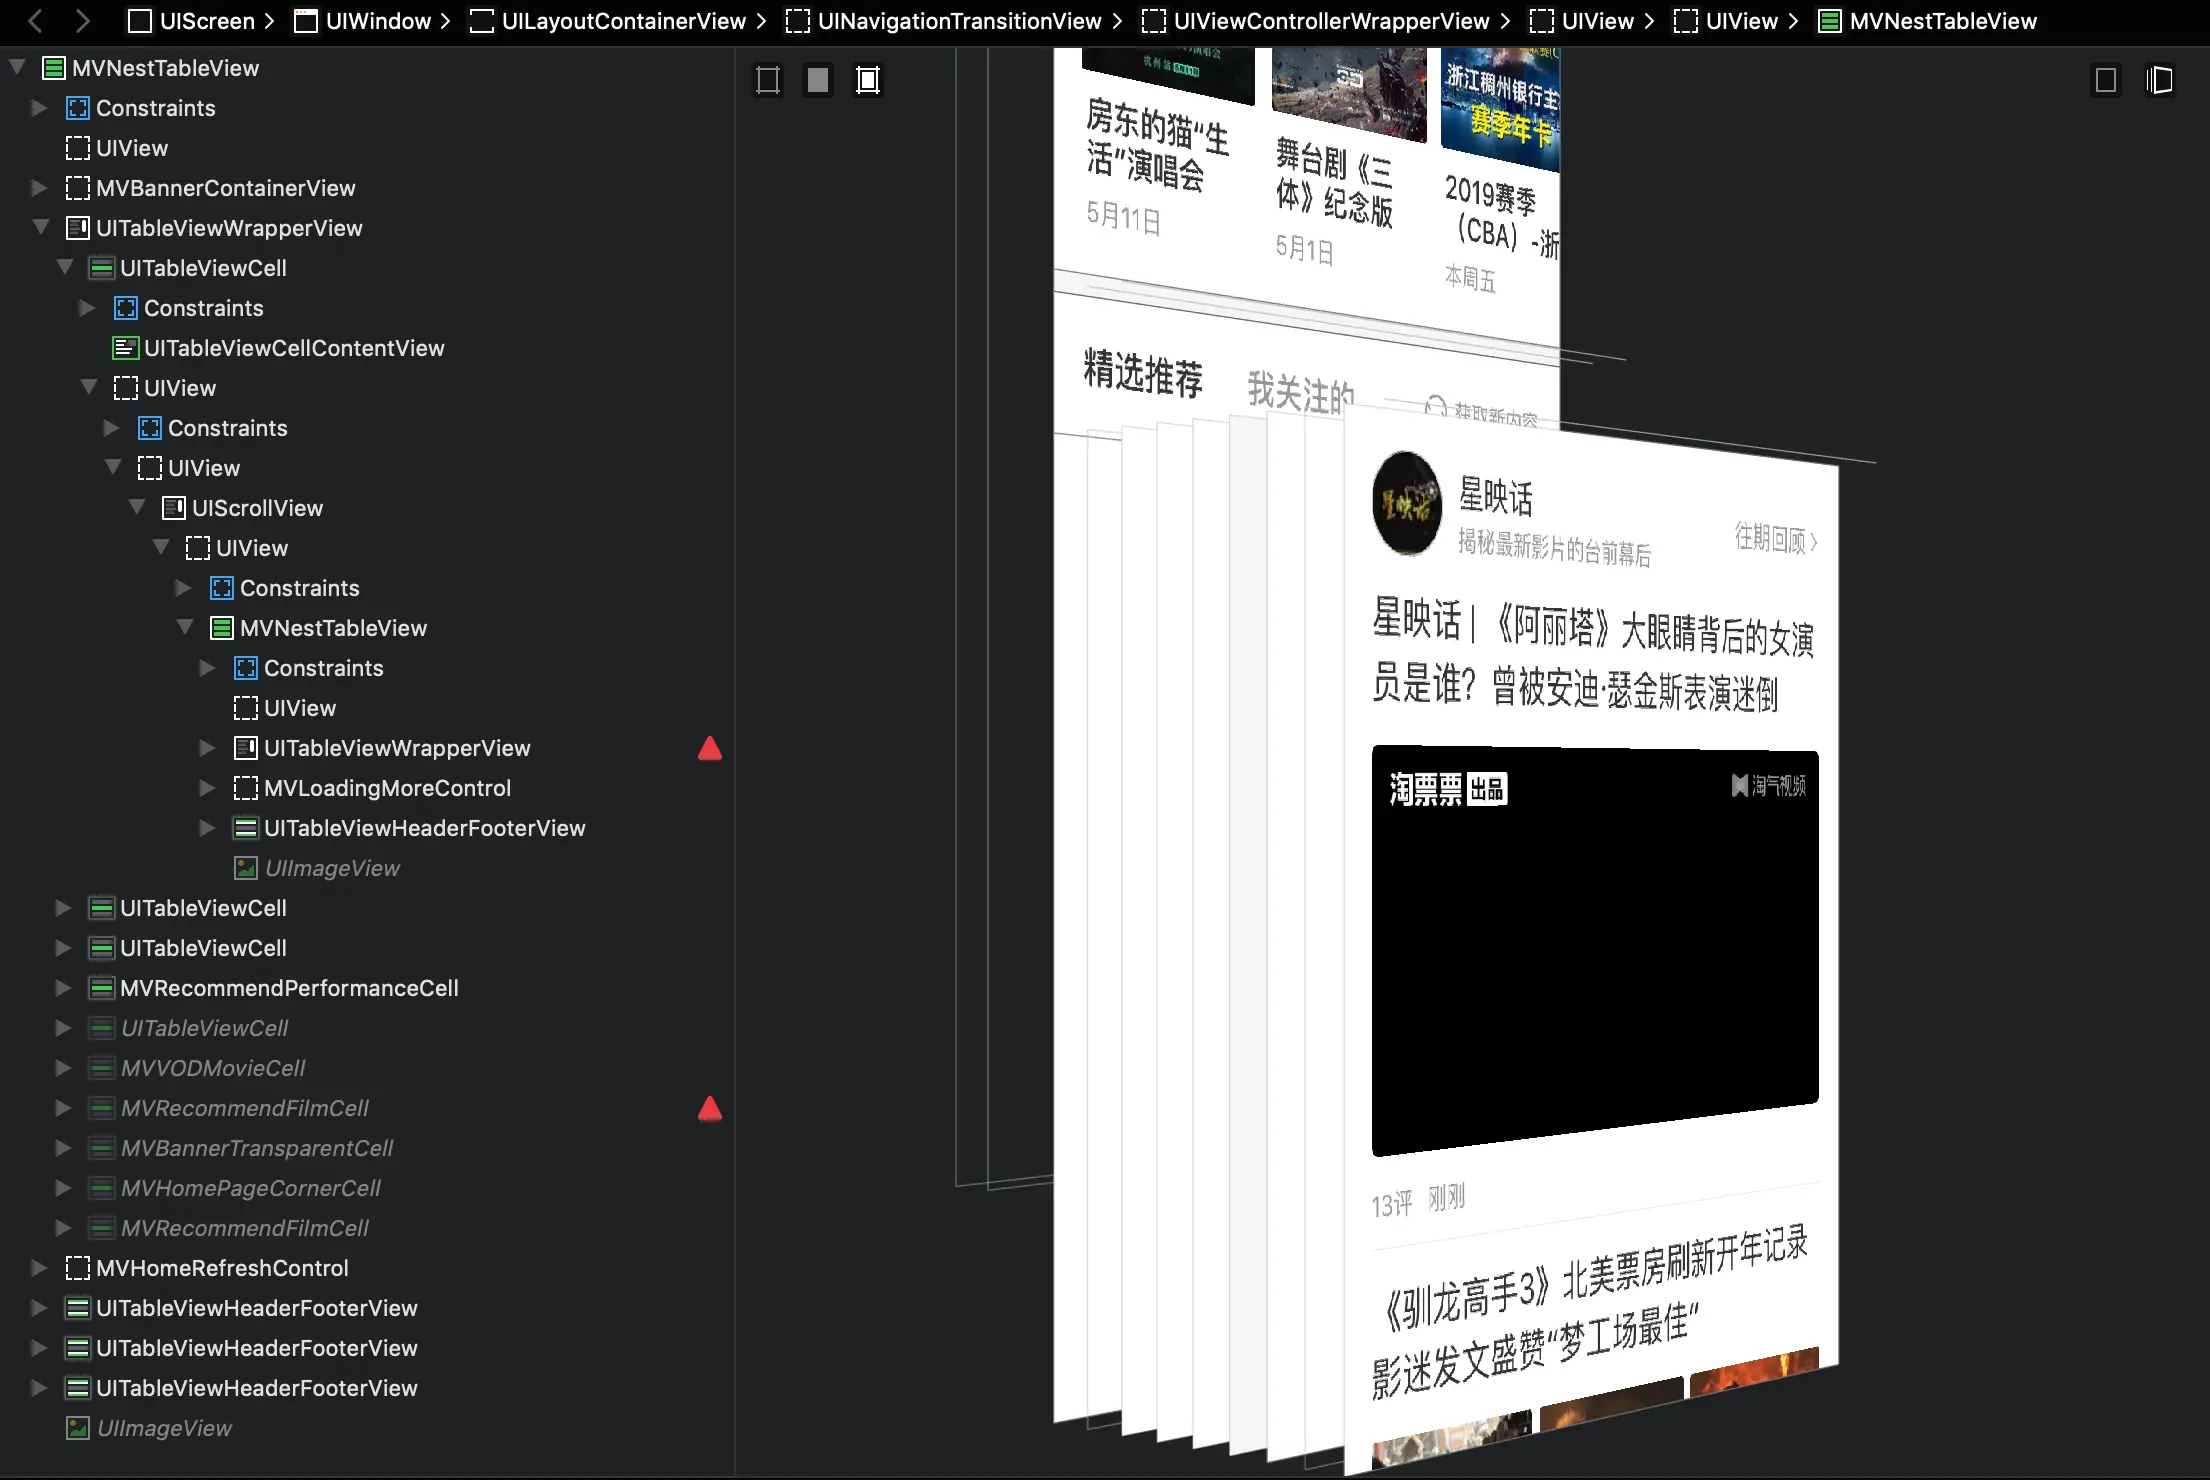The width and height of the screenshot is (2210, 1480).
Task: Click warning triangle beside UITableViewWrapperView
Action: pos(710,748)
